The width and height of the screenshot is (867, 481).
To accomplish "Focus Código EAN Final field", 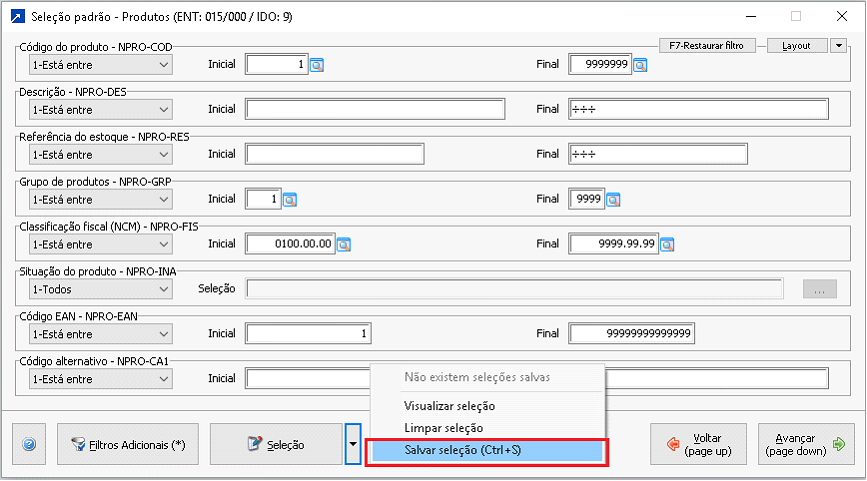I will pyautogui.click(x=632, y=333).
